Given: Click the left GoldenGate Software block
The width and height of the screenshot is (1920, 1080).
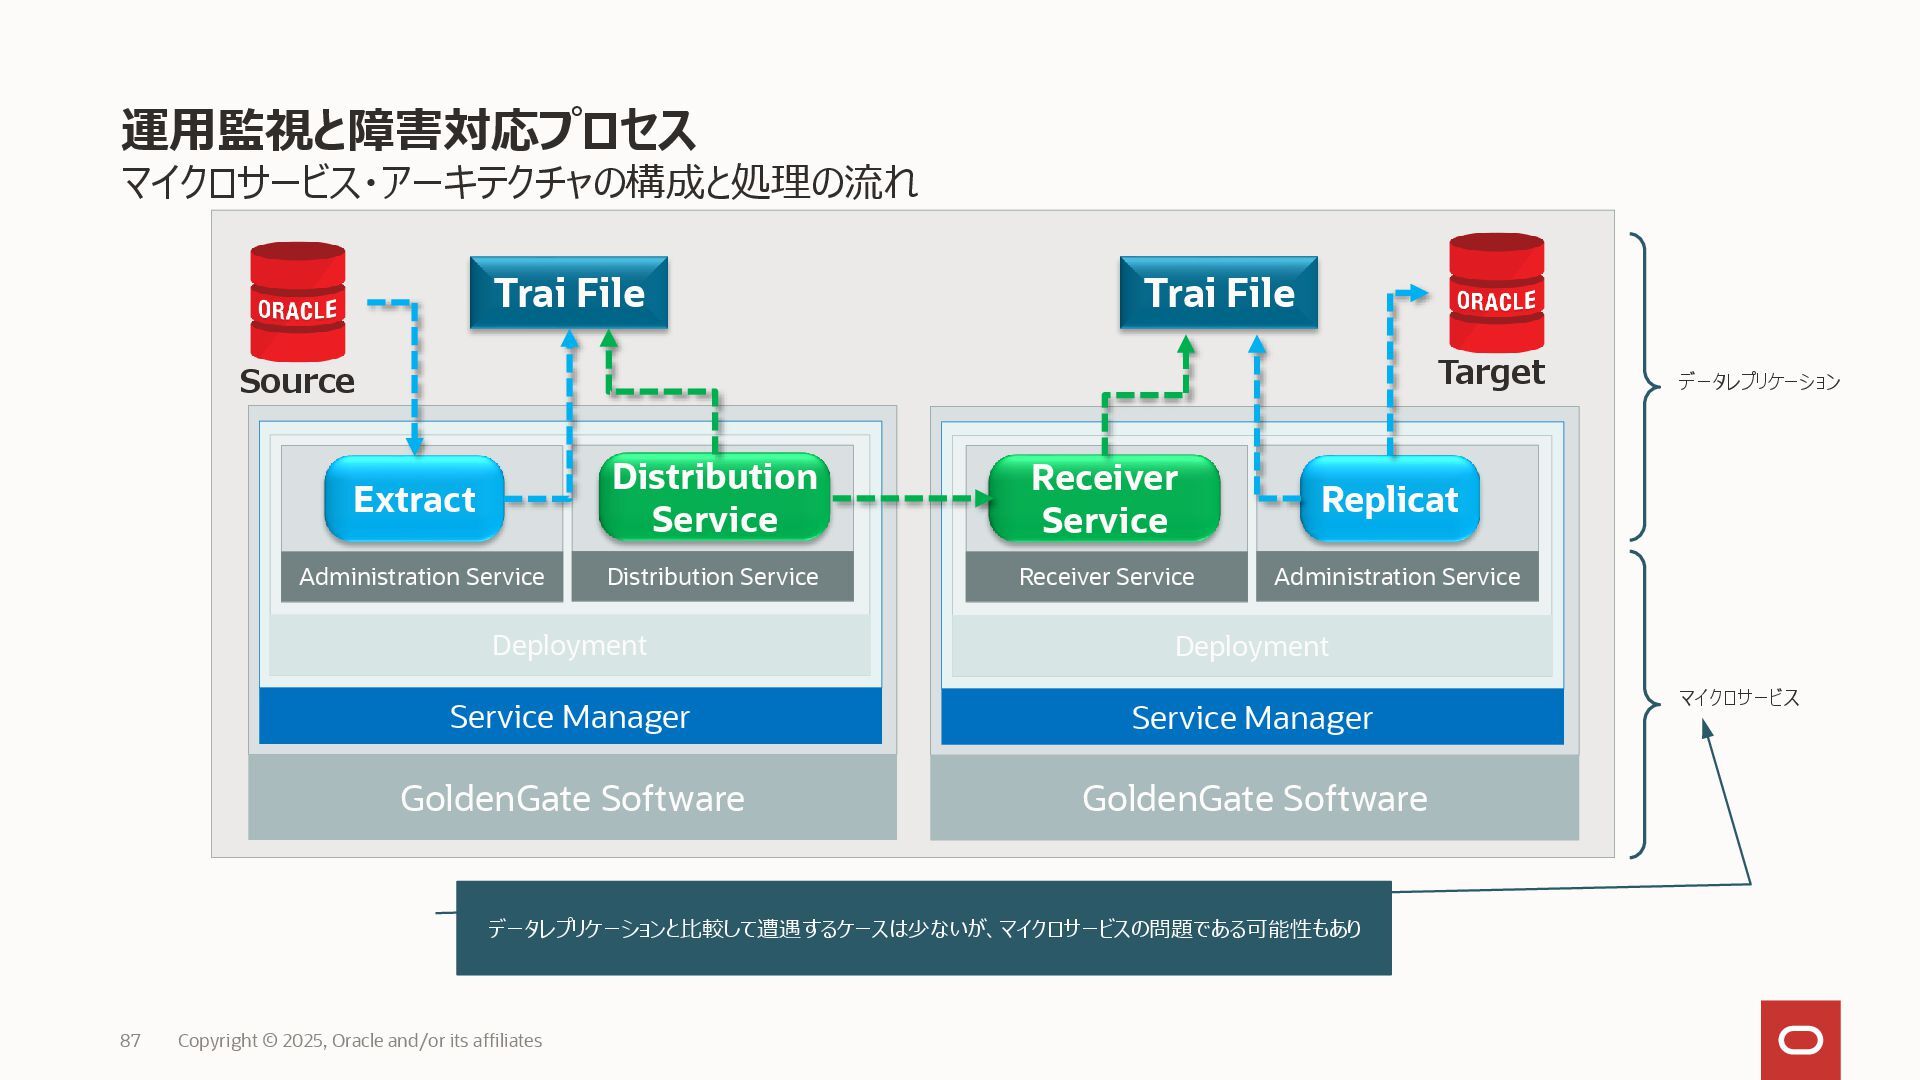Looking at the screenshot, I should tap(572, 798).
